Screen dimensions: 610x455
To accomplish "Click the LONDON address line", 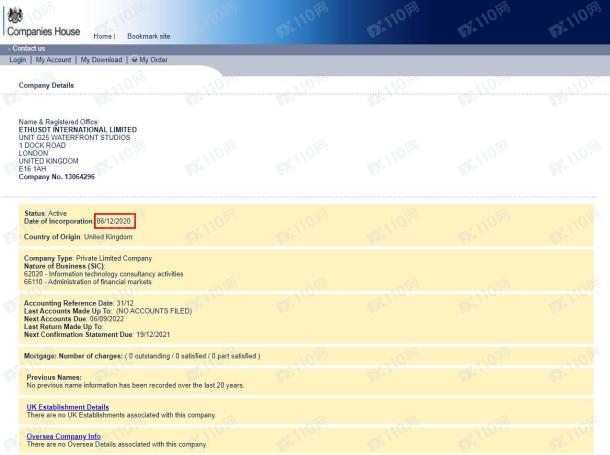I will tap(33, 153).
